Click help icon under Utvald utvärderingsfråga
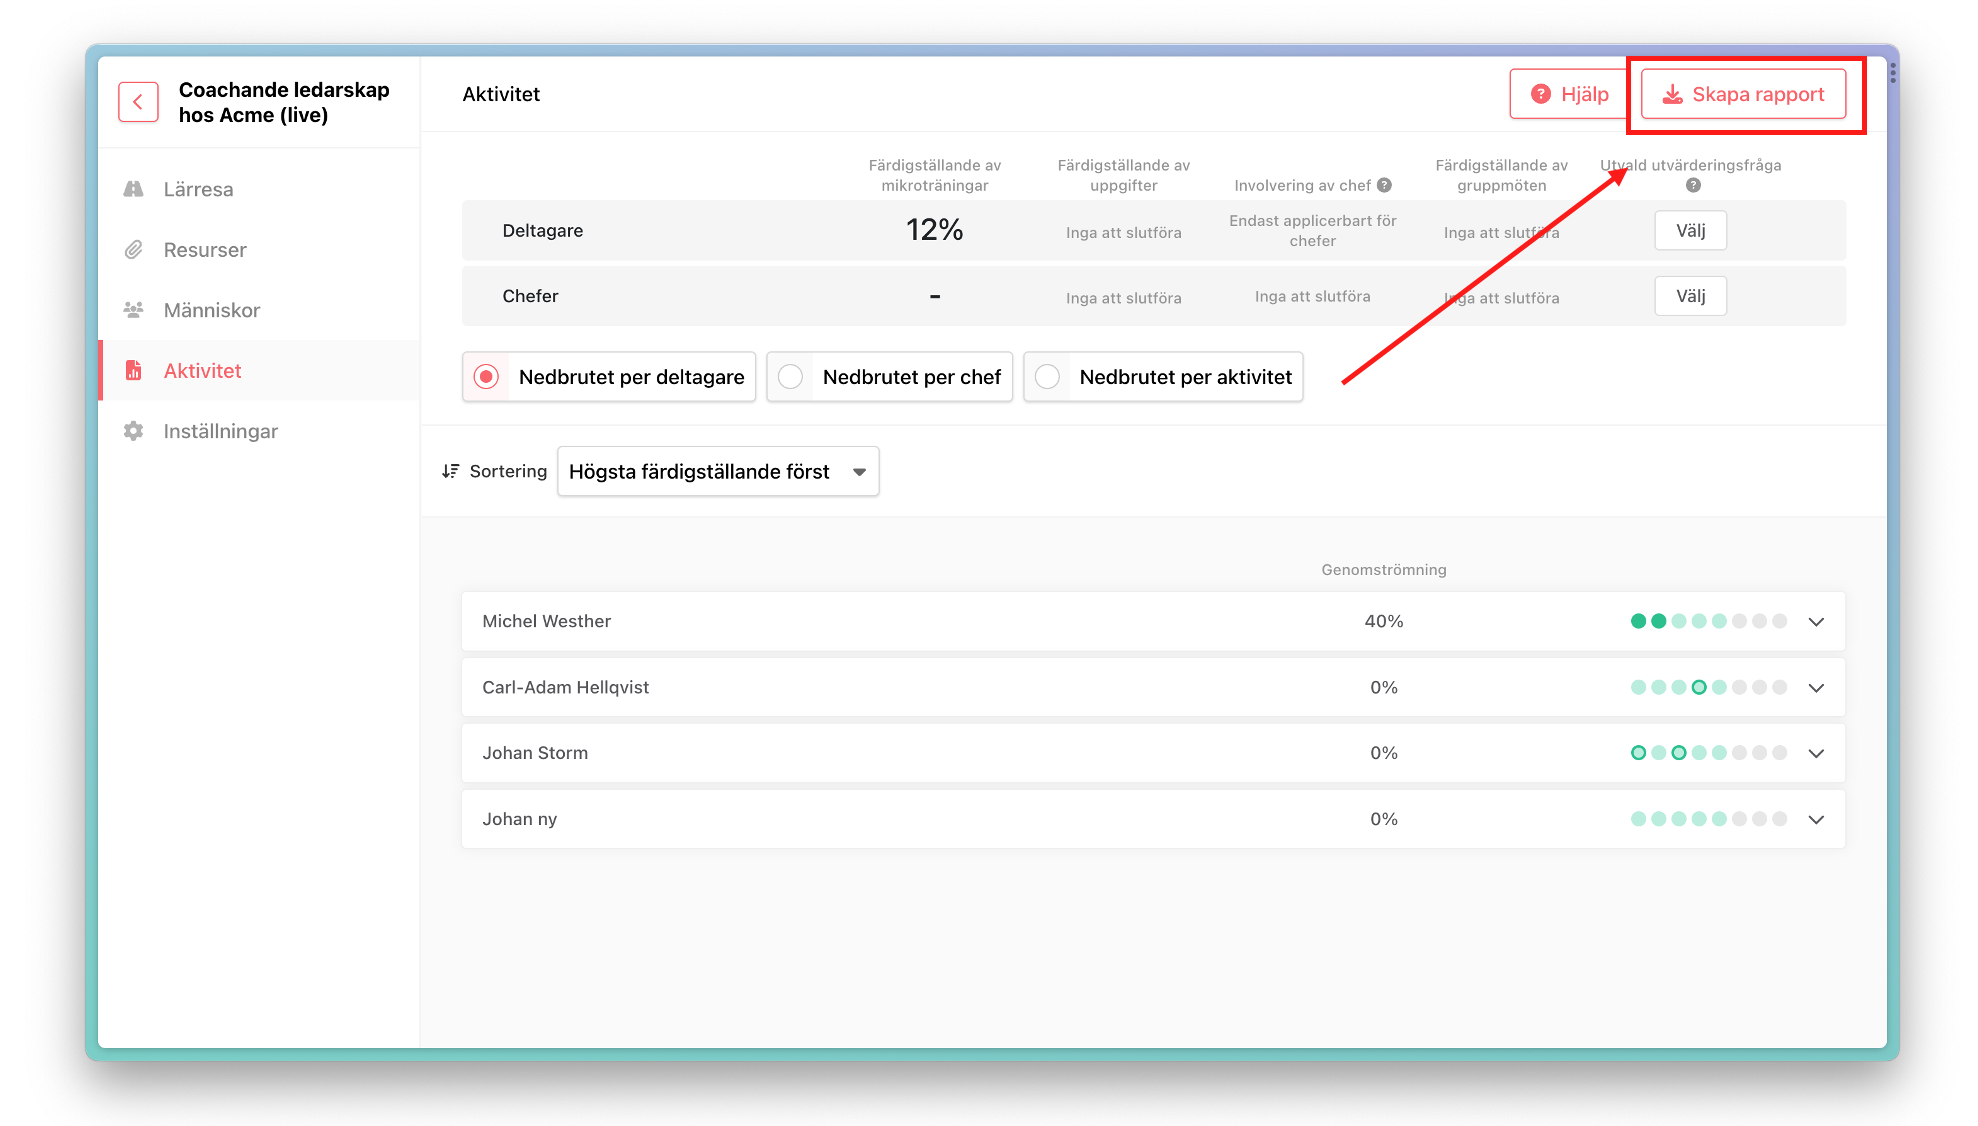Viewport: 1978px width, 1126px height. click(1693, 185)
